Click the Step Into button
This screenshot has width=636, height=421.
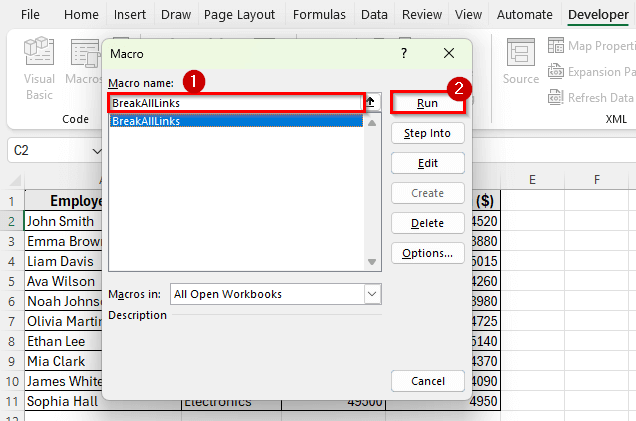pyautogui.click(x=428, y=133)
